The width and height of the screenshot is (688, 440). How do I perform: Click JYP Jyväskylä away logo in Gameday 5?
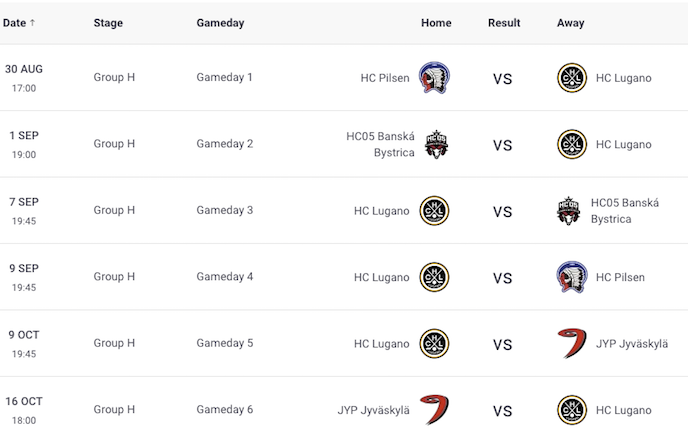pos(572,344)
